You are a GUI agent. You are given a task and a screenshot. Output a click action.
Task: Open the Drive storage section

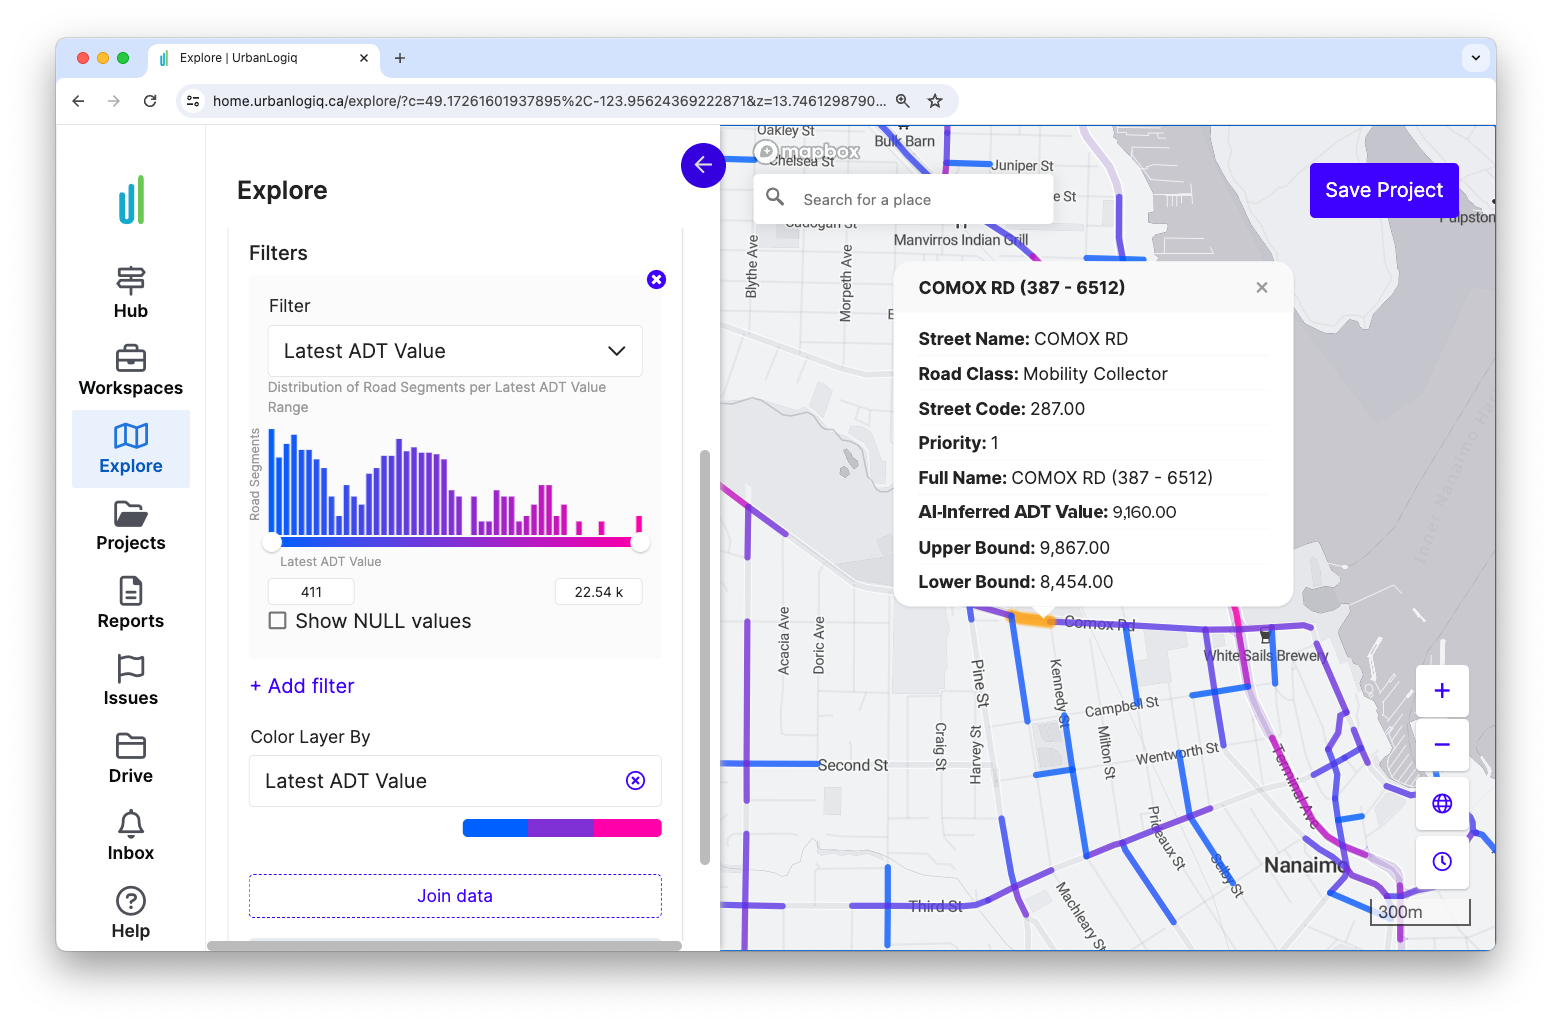(130, 757)
